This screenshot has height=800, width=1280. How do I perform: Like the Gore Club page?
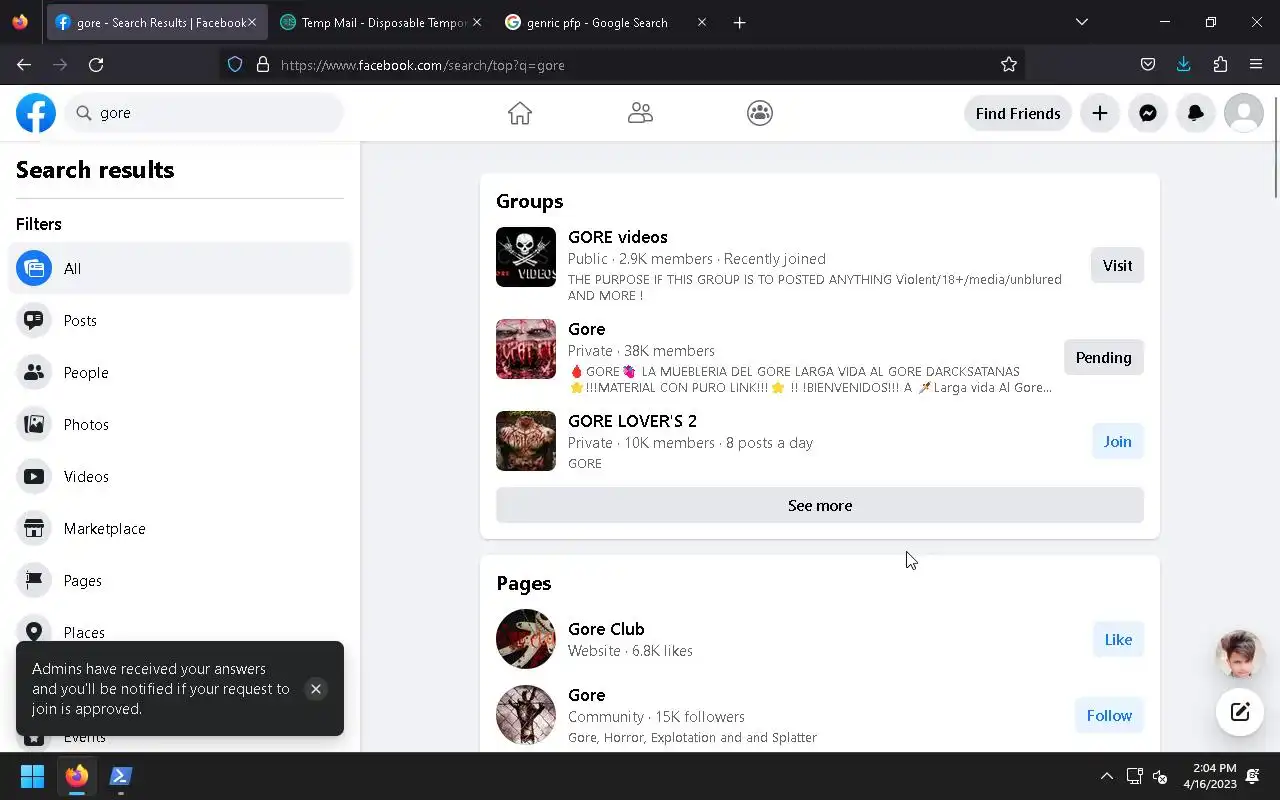click(x=1118, y=639)
